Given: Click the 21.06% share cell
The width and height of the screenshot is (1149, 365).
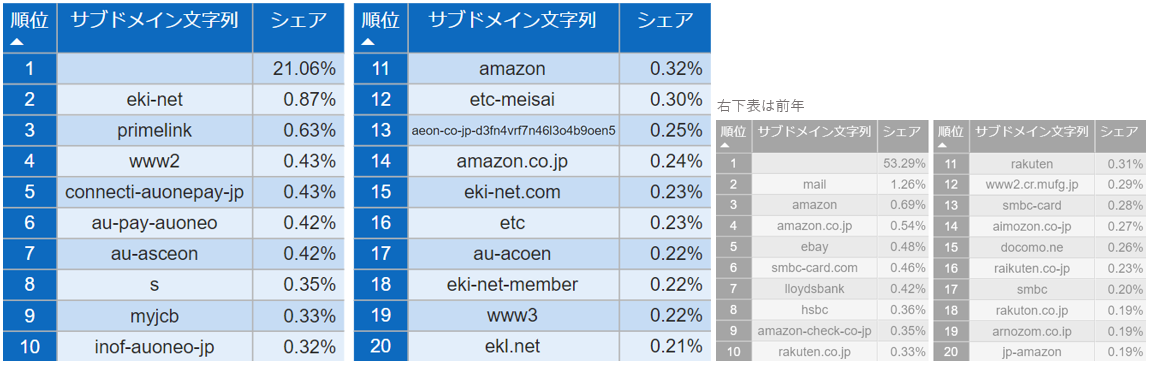Looking at the screenshot, I should 298,69.
